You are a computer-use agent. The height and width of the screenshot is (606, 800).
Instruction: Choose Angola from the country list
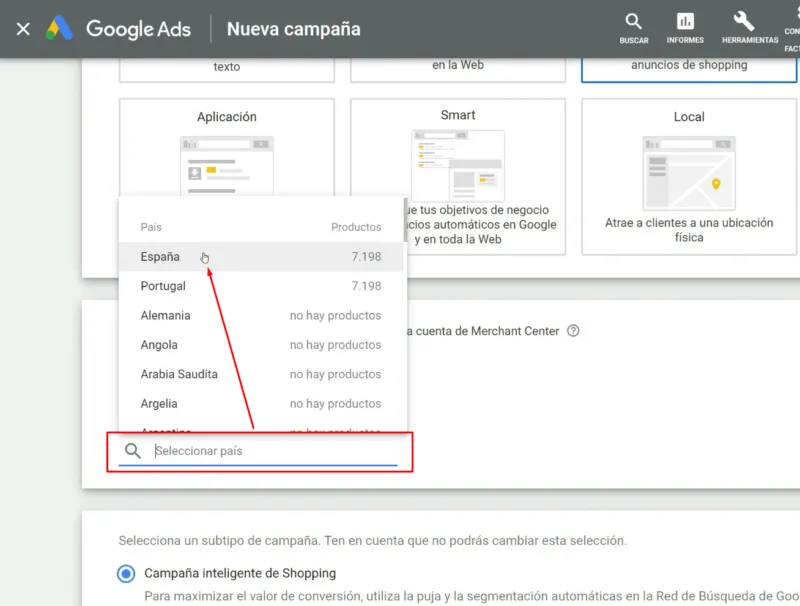261,345
